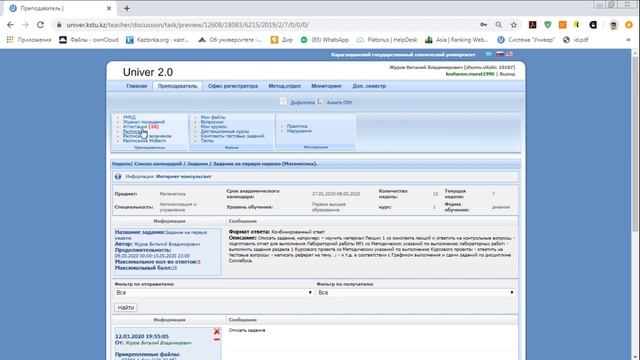The width and height of the screenshot is (640, 360).
Task: Open the red PDF extension icon
Action: 533,25
